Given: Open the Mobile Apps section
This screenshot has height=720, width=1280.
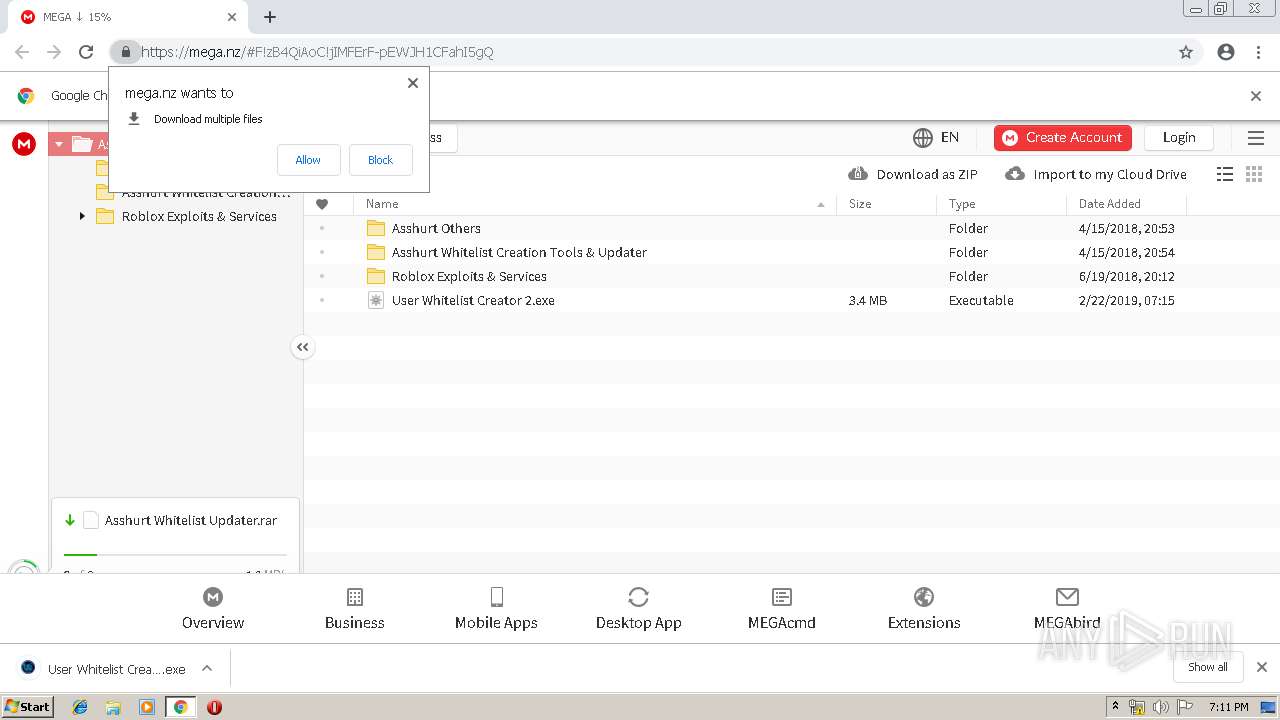Looking at the screenshot, I should 496,609.
